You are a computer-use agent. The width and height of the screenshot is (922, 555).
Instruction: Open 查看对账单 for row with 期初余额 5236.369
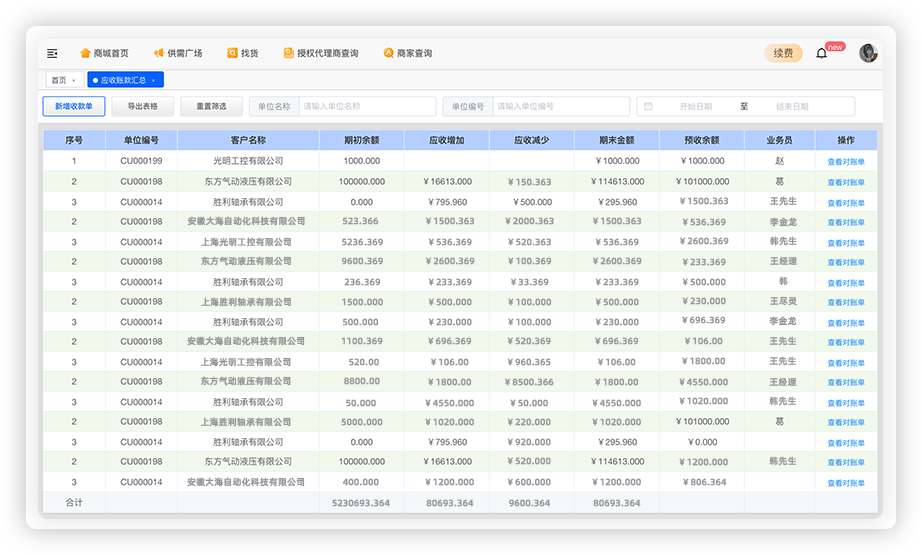coord(846,243)
